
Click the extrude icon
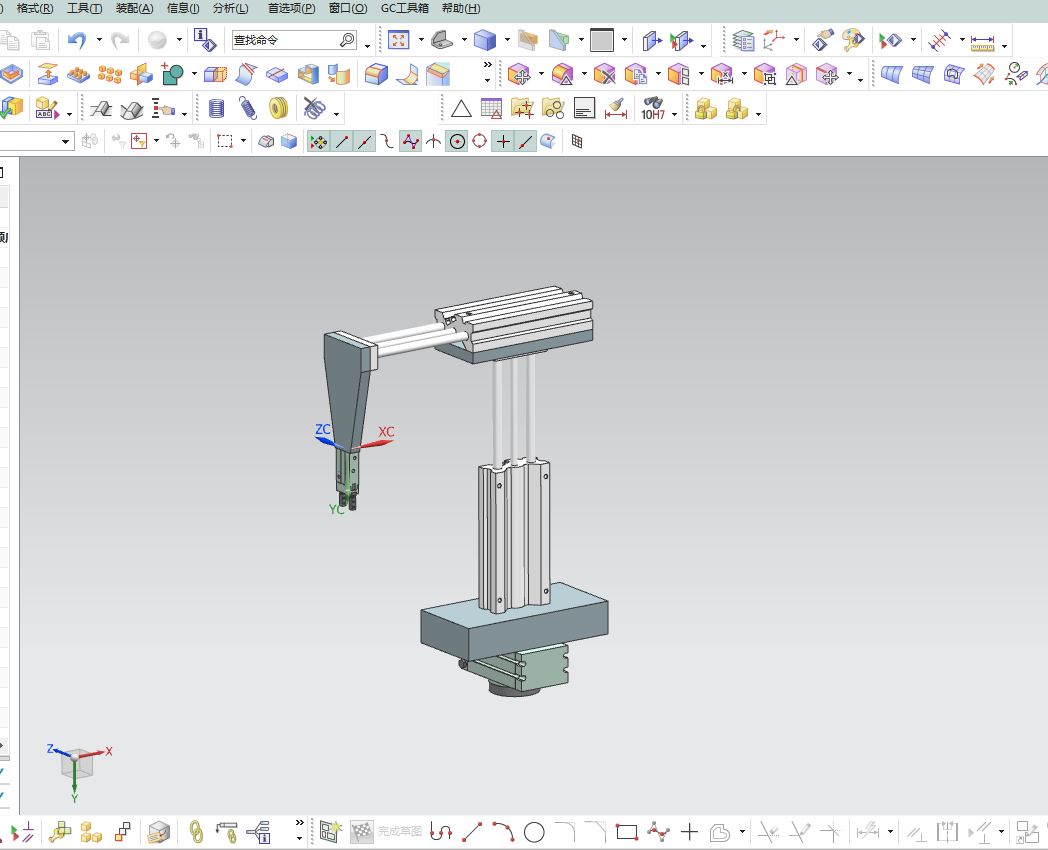coord(47,74)
